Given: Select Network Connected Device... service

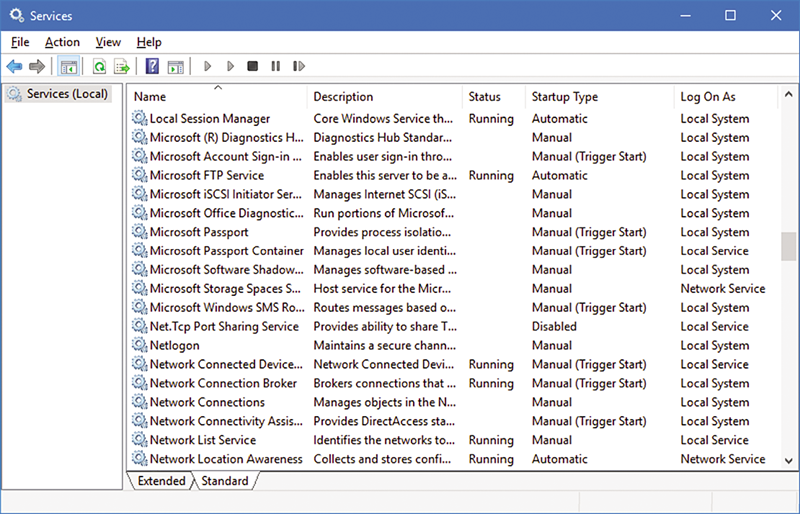Looking at the screenshot, I should pos(226,364).
